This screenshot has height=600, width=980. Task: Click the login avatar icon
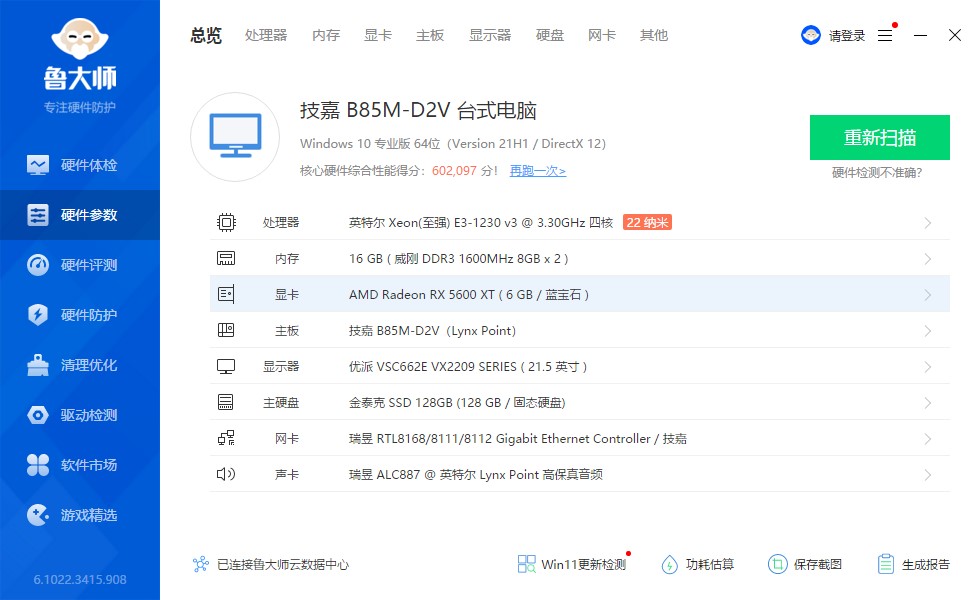[811, 35]
